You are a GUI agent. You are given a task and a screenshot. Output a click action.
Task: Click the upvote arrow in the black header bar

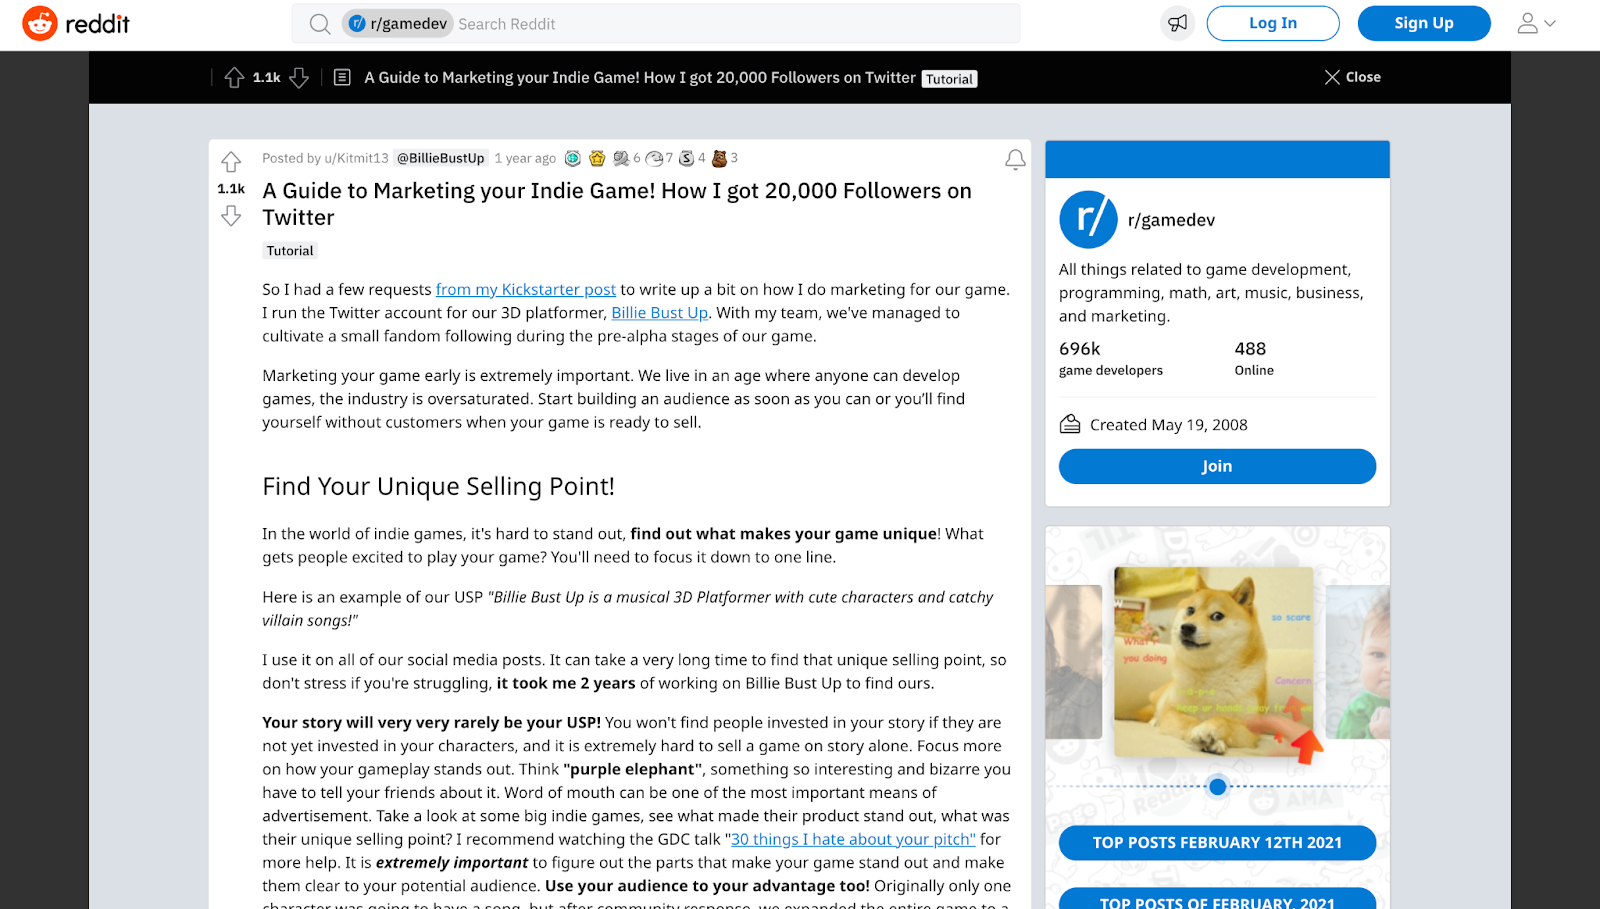pos(235,78)
